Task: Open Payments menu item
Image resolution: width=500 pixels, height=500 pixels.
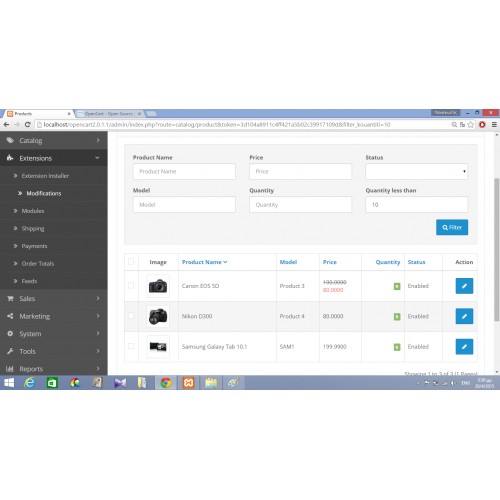Action: [x=34, y=246]
